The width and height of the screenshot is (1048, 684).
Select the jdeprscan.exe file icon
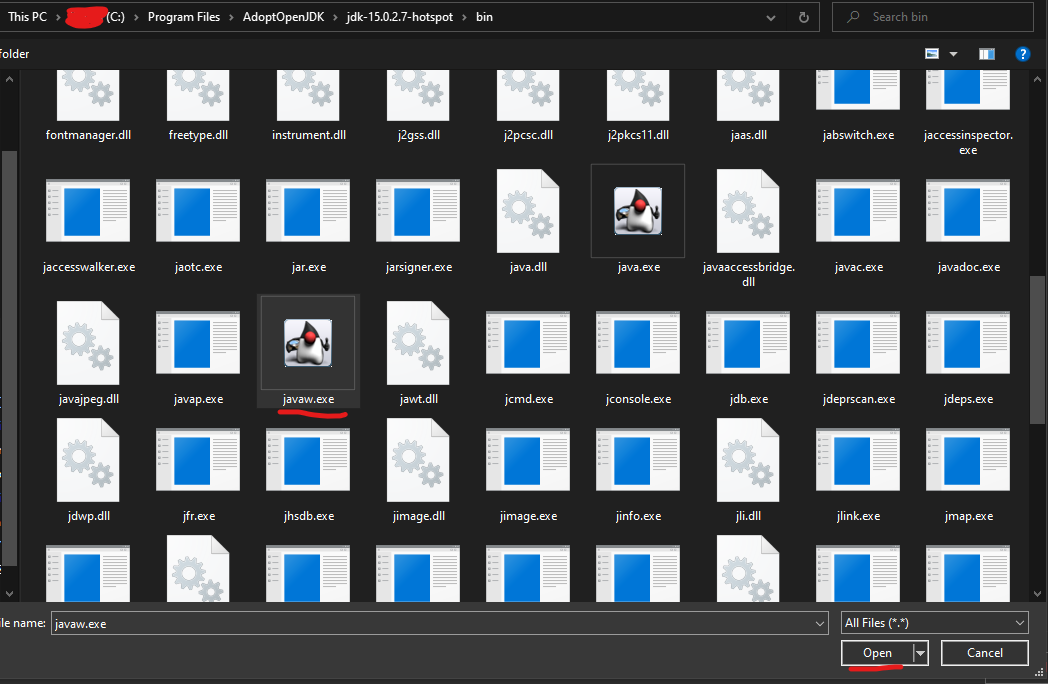(858, 342)
